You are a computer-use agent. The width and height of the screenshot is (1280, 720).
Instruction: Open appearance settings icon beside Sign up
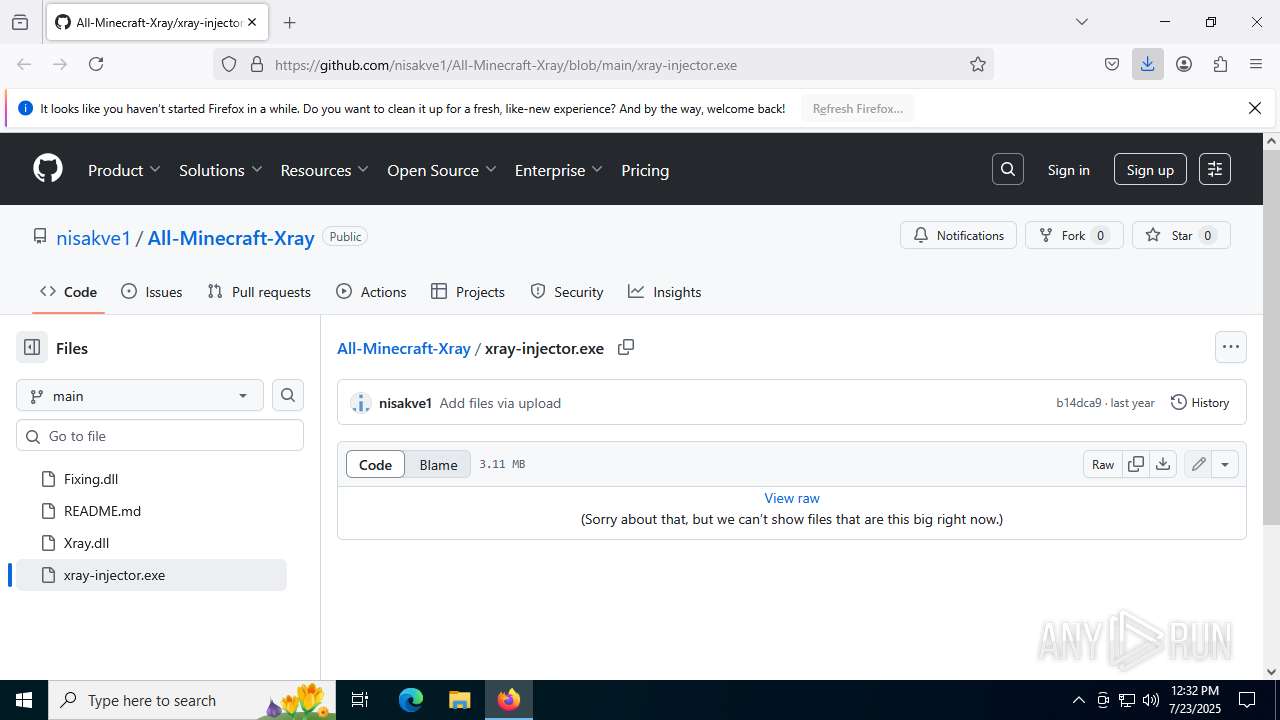1215,169
